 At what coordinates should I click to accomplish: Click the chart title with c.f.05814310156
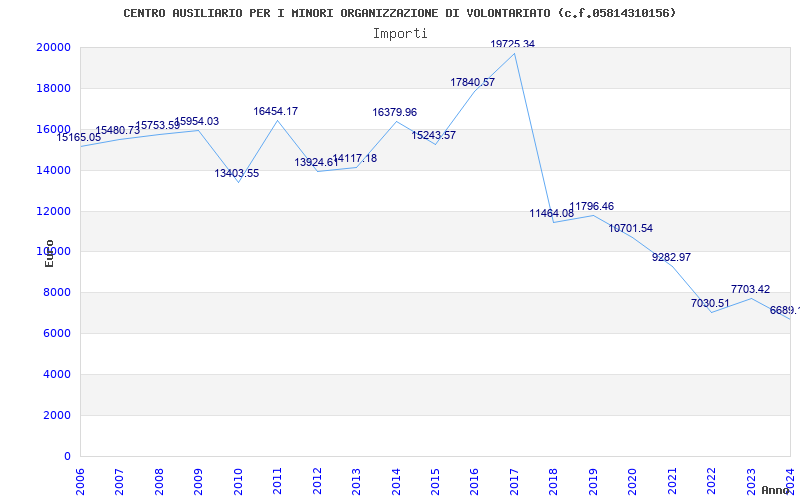[399, 13]
